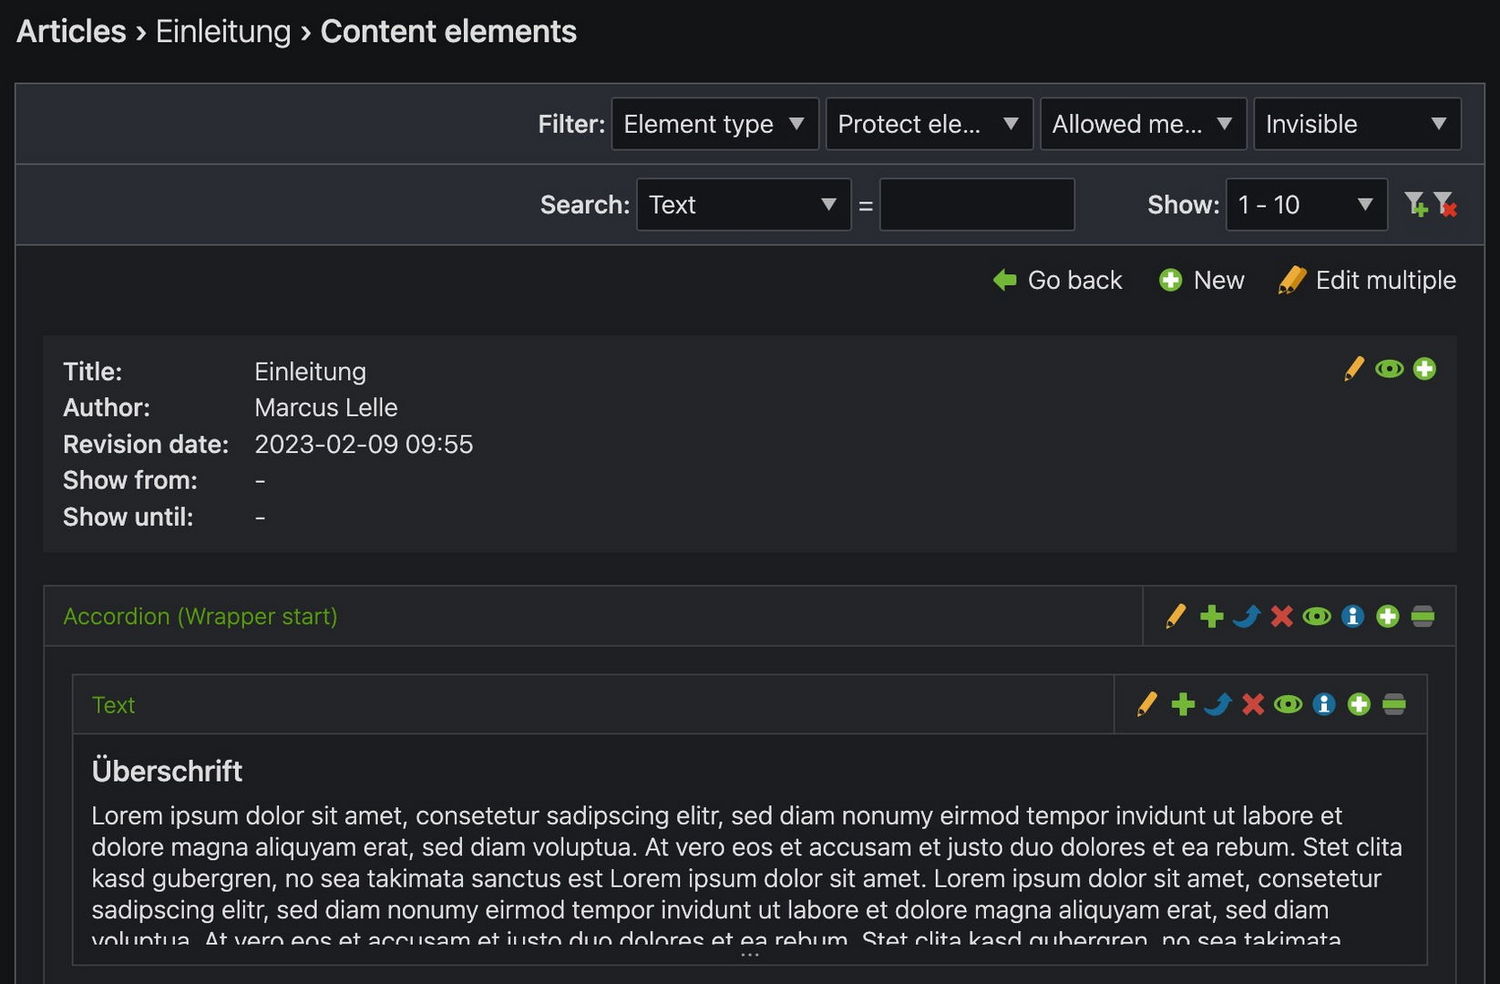The width and height of the screenshot is (1500, 984).
Task: Click the apply filter funnel icon
Action: (1415, 205)
